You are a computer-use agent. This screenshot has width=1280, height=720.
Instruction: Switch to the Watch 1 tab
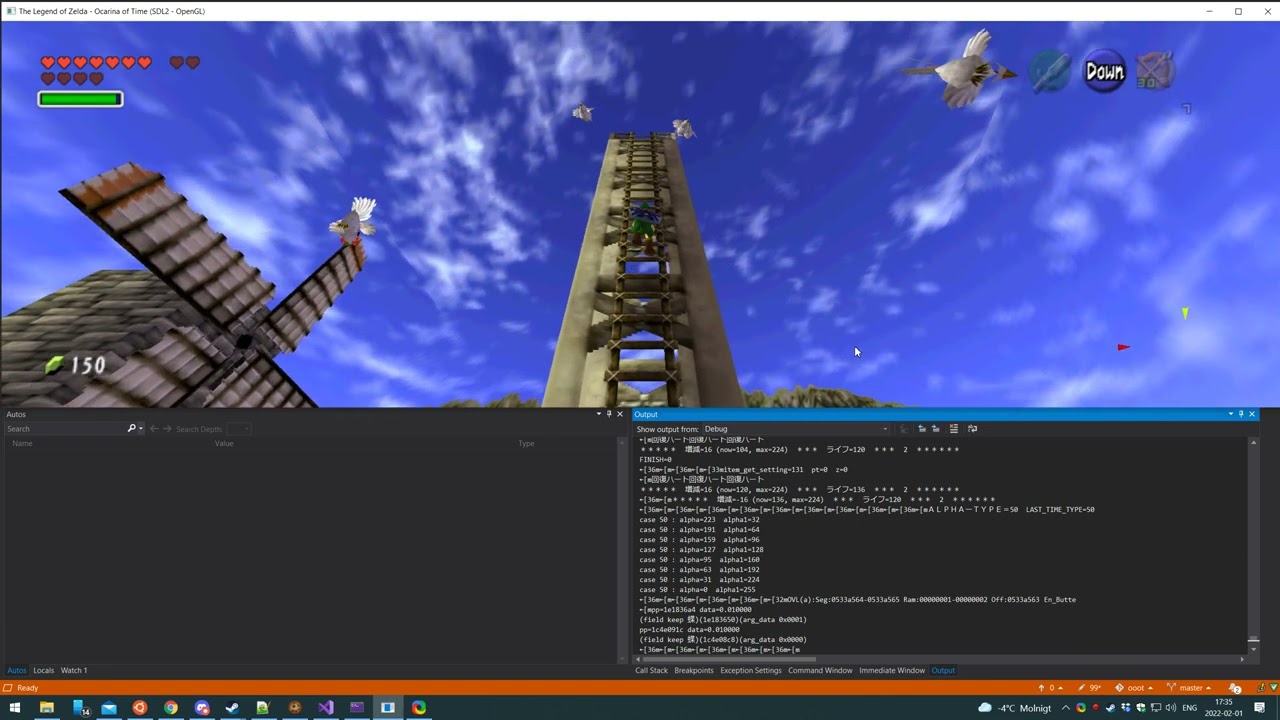[x=74, y=670]
